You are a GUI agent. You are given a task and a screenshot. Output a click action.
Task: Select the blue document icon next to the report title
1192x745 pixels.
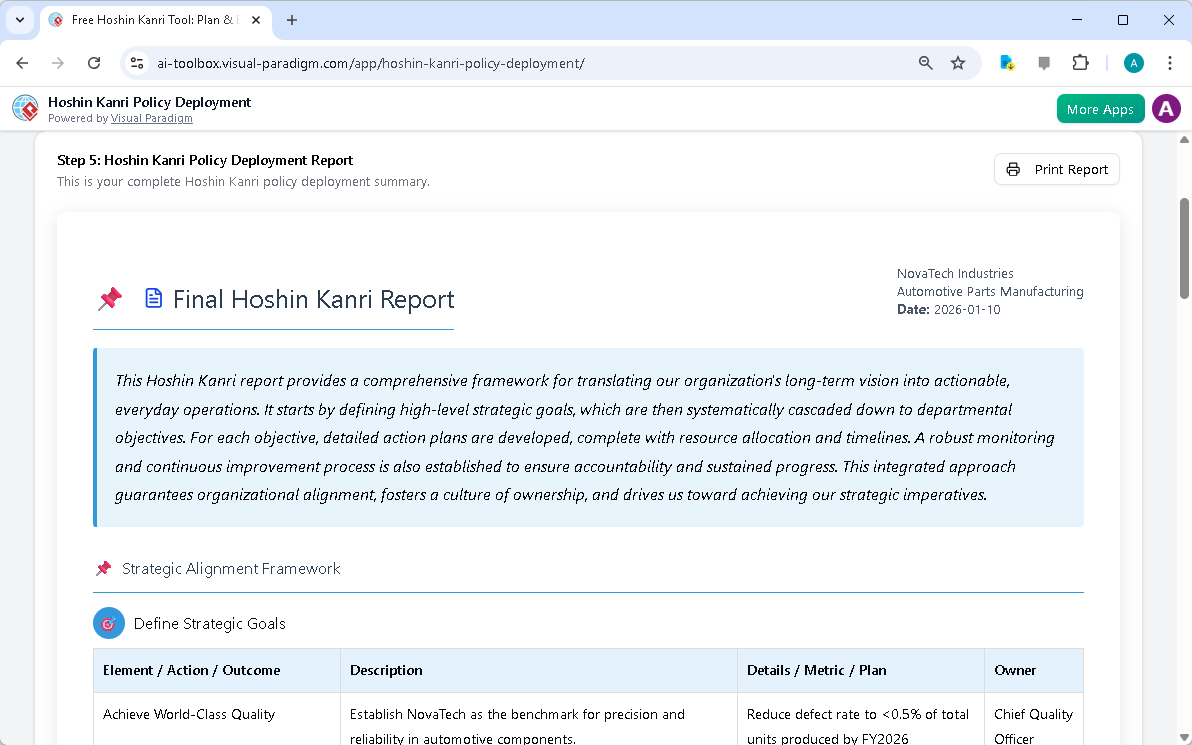[x=153, y=297]
